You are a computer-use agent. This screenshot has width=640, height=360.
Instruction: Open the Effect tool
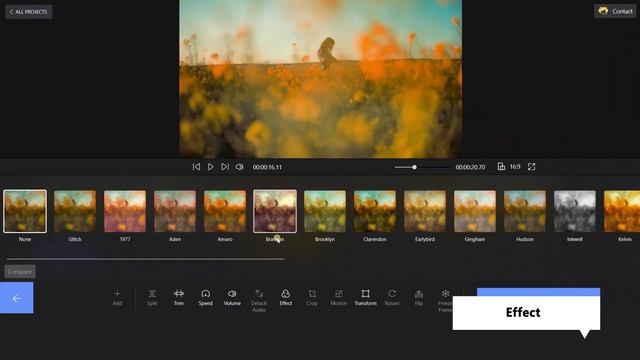point(286,298)
